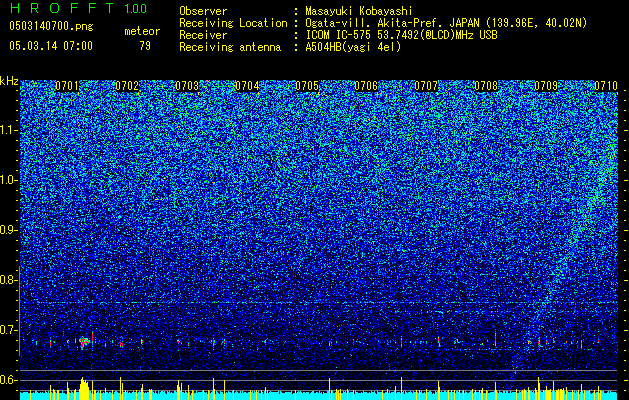
Task: Click the 0709 time marker
Action: tap(546, 86)
